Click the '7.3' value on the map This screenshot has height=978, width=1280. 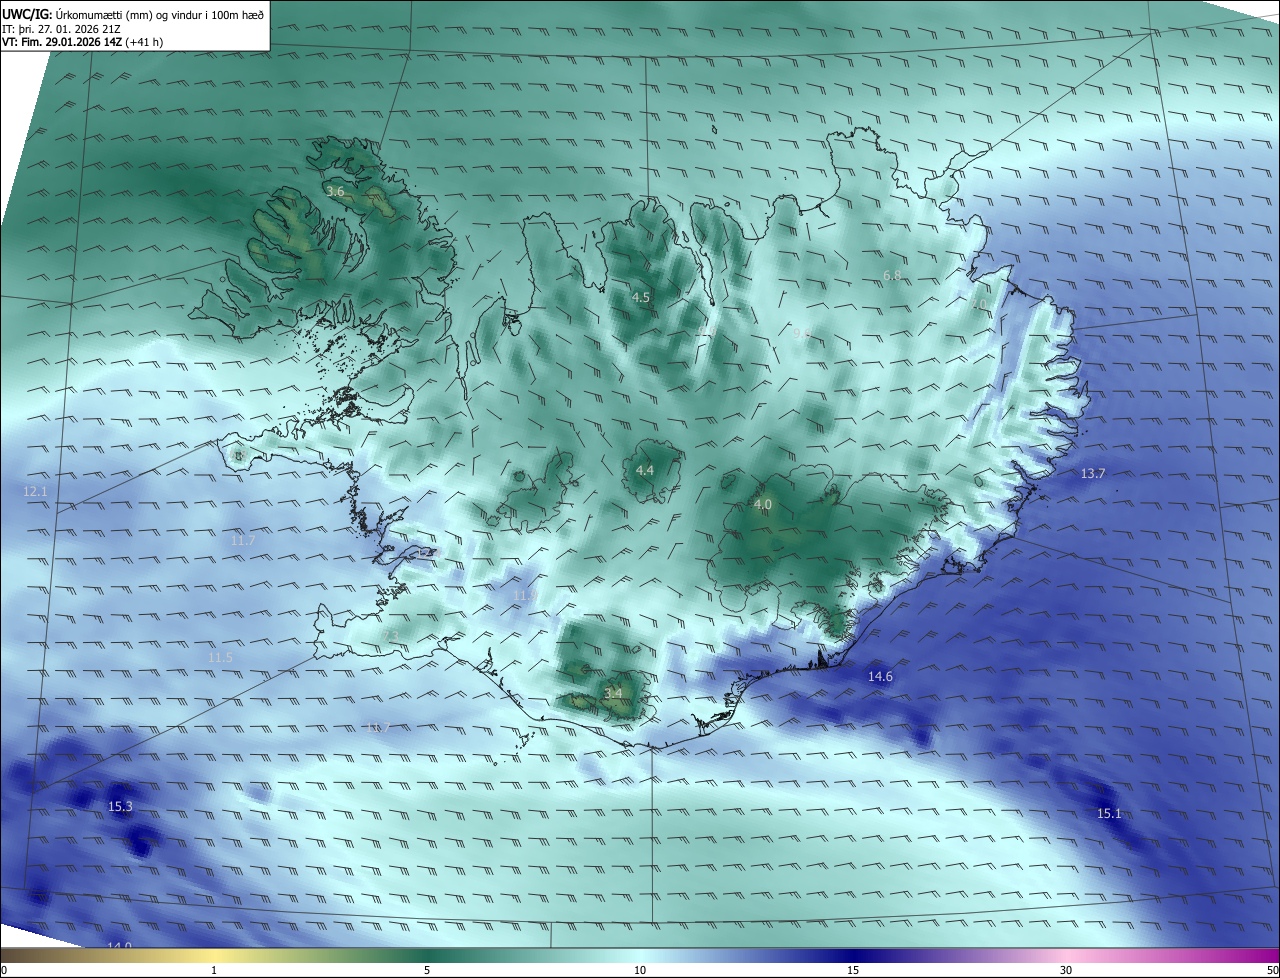coord(391,636)
